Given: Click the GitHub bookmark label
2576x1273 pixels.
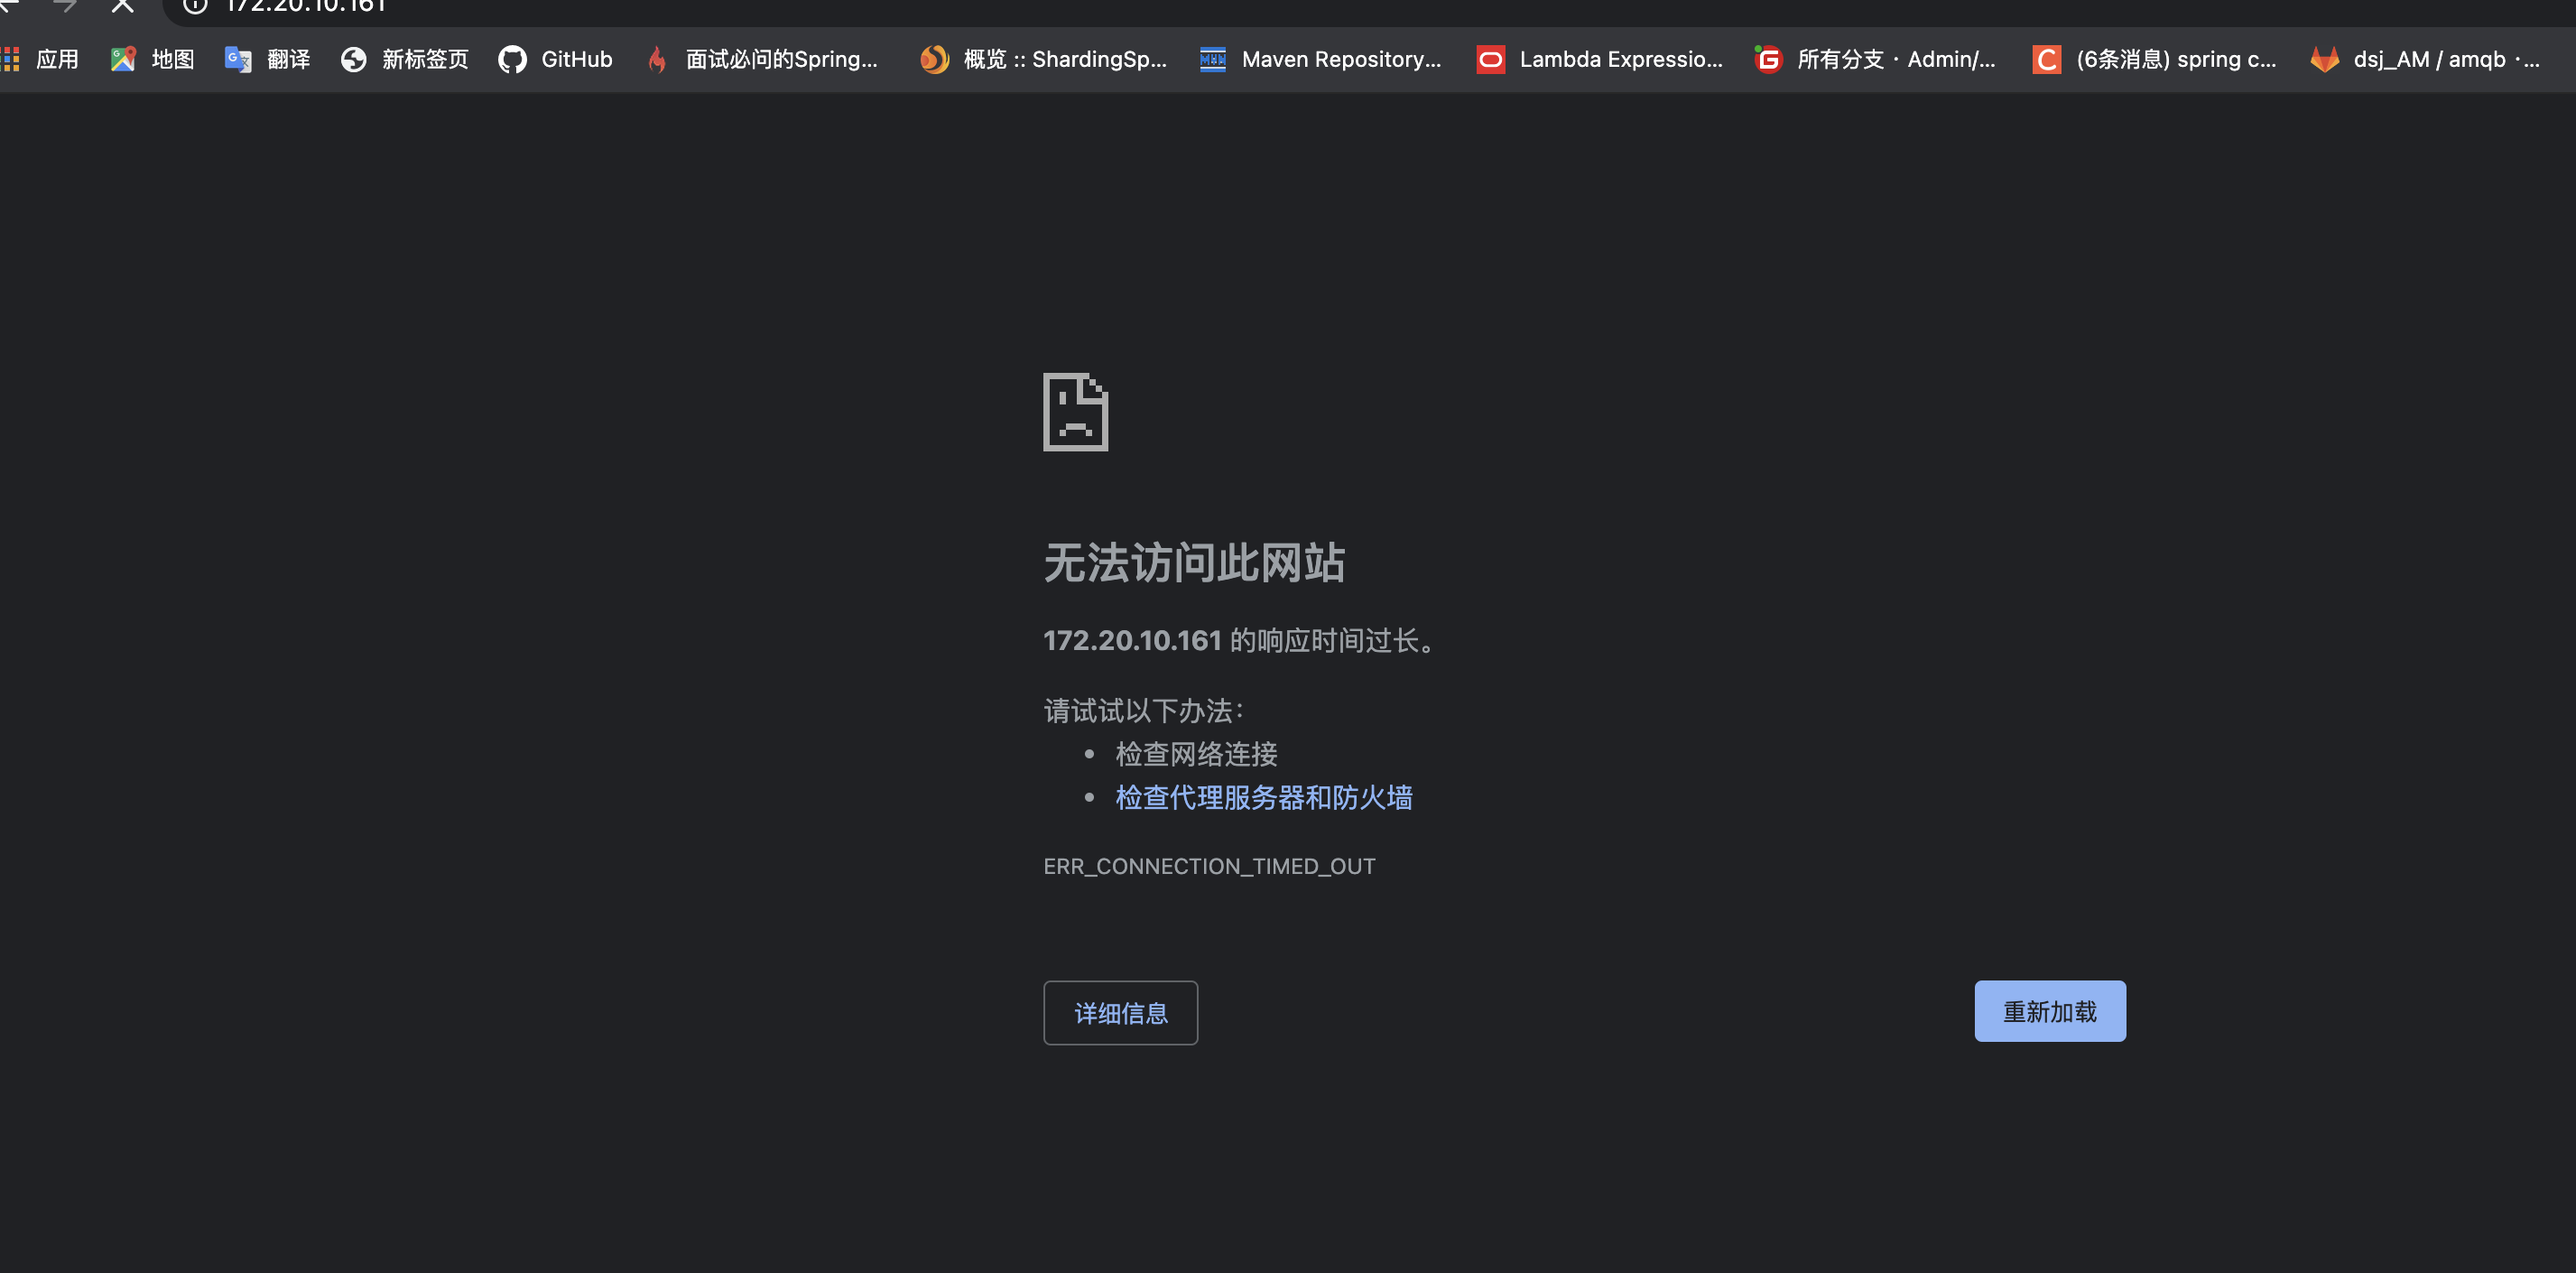Looking at the screenshot, I should point(577,60).
